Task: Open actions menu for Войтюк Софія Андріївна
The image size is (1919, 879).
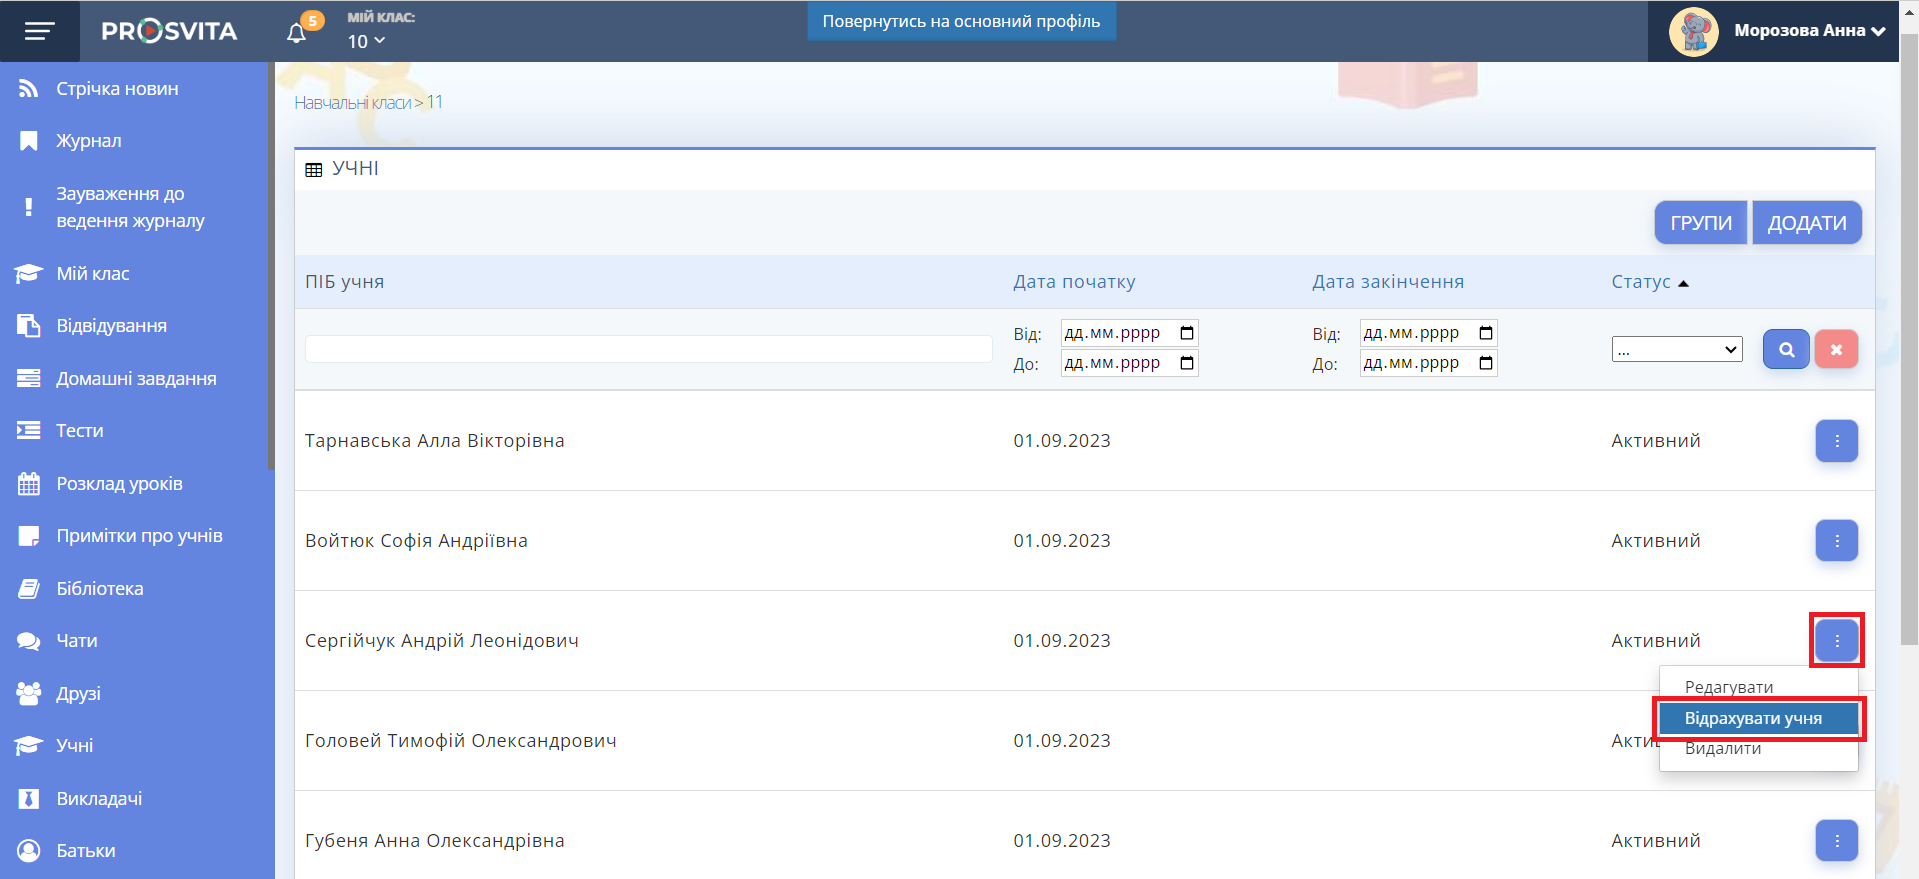Action: (x=1836, y=541)
